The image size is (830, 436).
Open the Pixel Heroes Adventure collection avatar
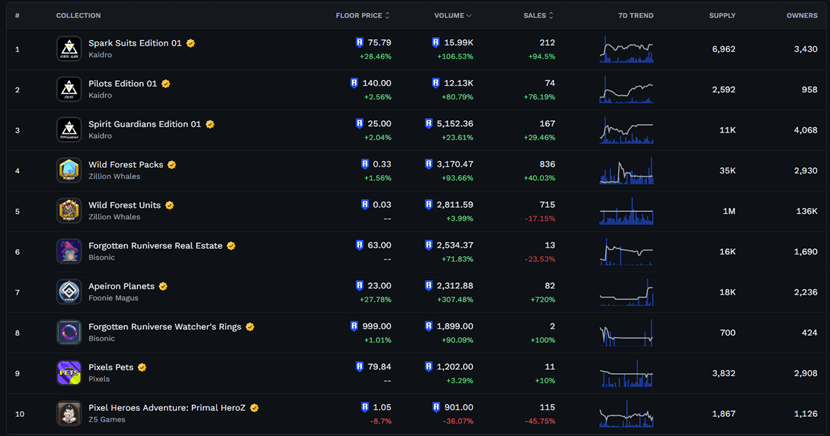tap(69, 413)
